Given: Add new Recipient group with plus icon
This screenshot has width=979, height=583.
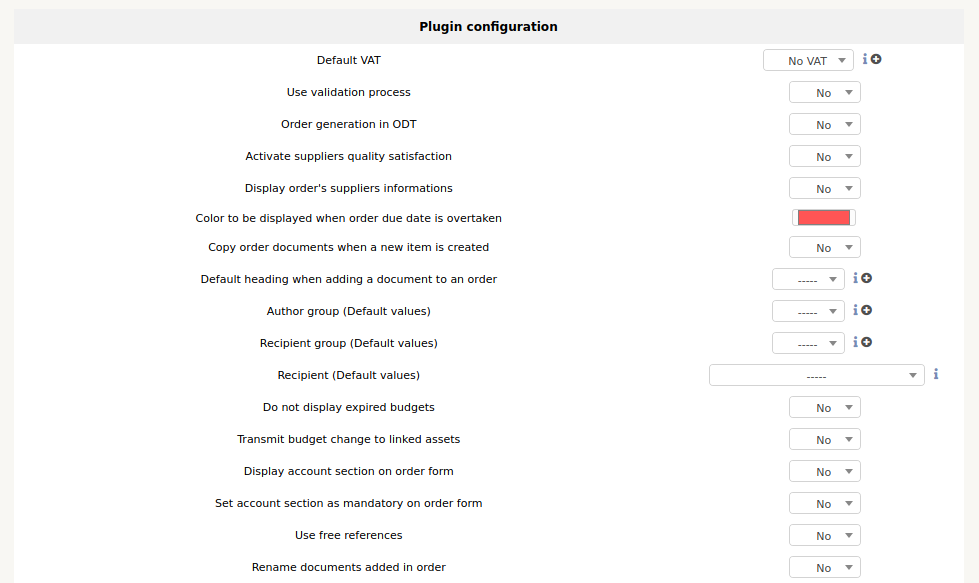Looking at the screenshot, I should [x=866, y=343].
